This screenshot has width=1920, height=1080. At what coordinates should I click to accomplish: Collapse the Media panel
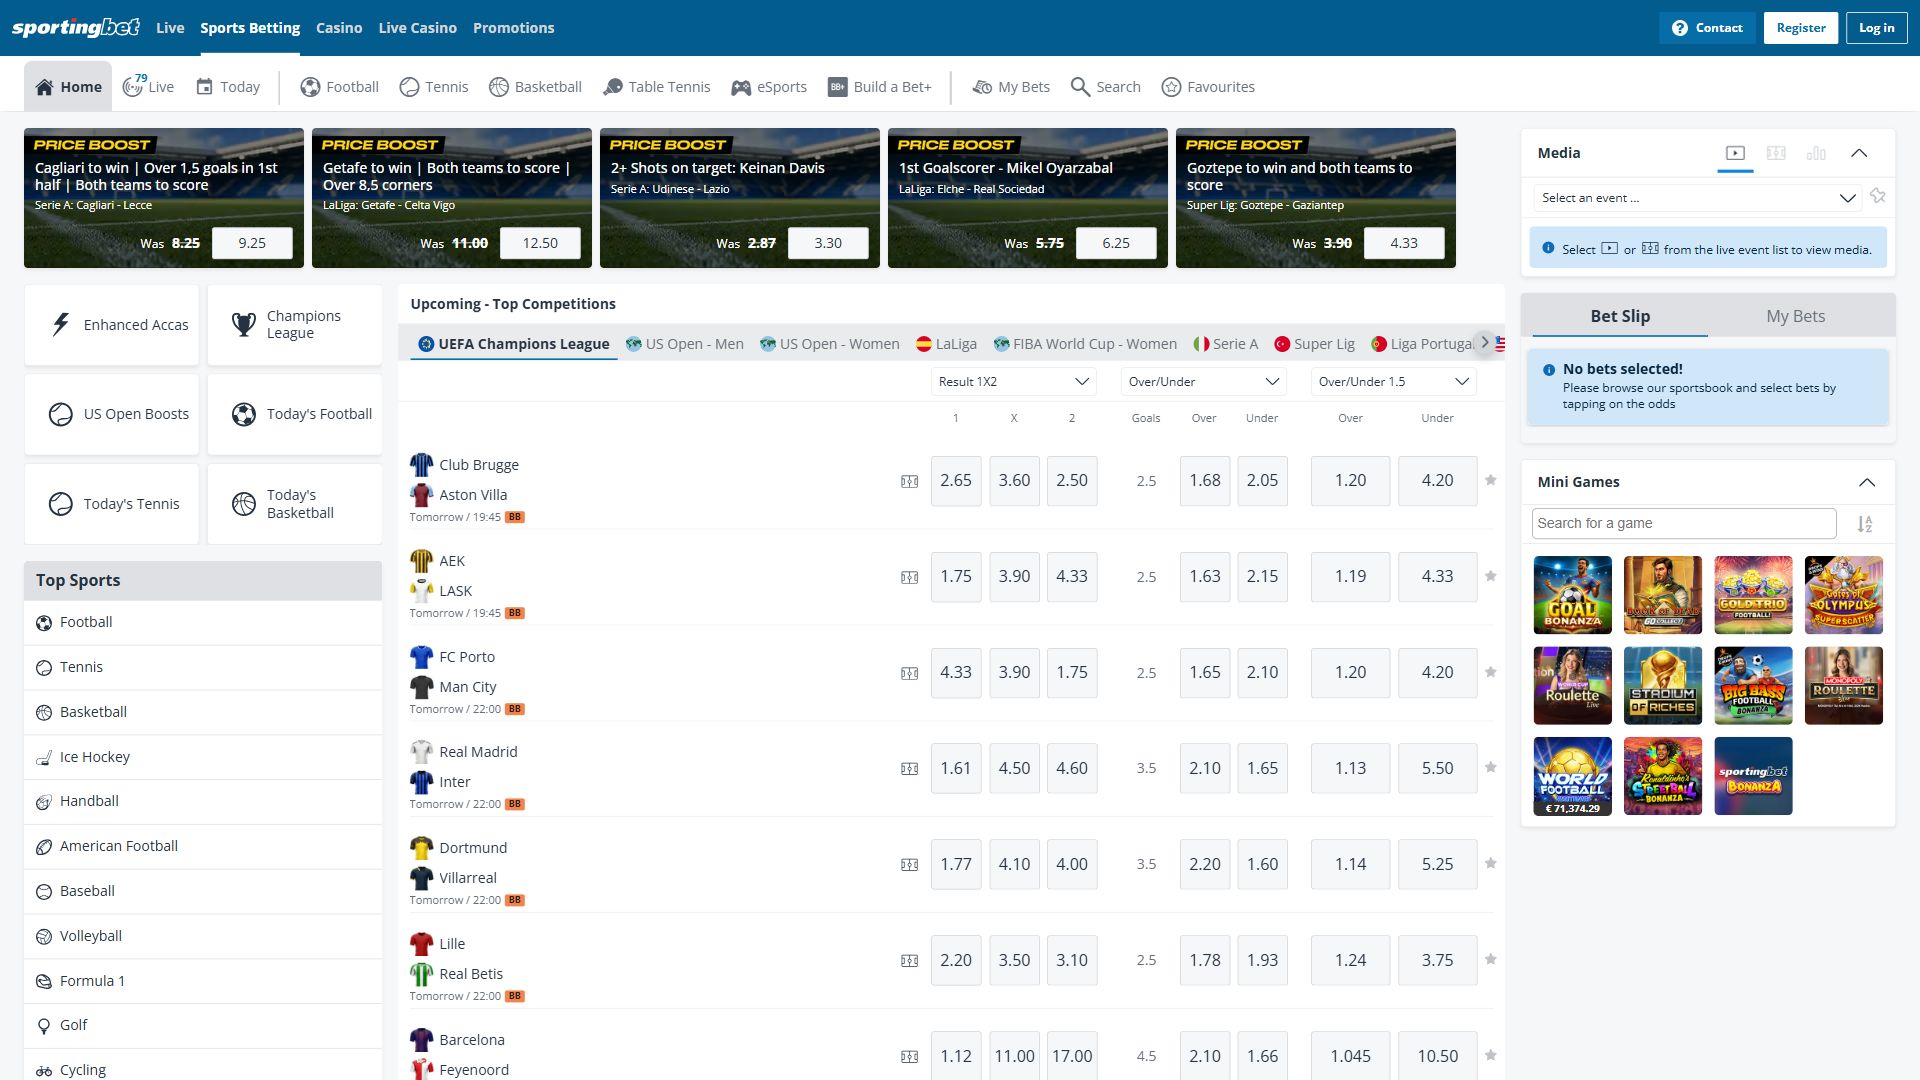[1859, 153]
